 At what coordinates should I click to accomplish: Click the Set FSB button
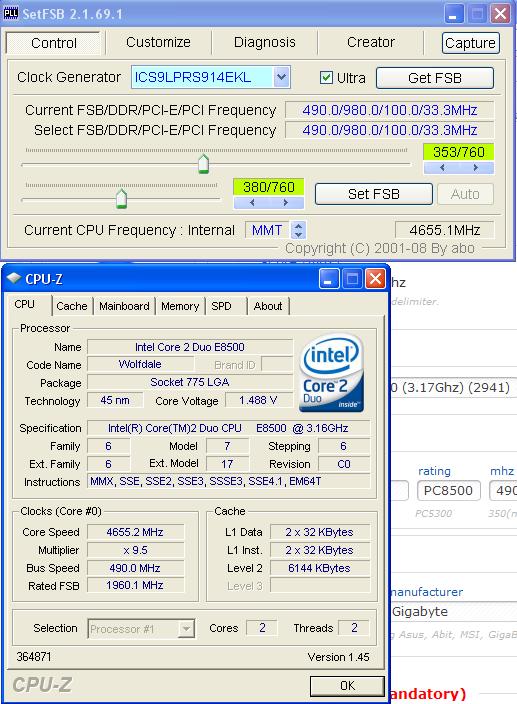coord(374,194)
